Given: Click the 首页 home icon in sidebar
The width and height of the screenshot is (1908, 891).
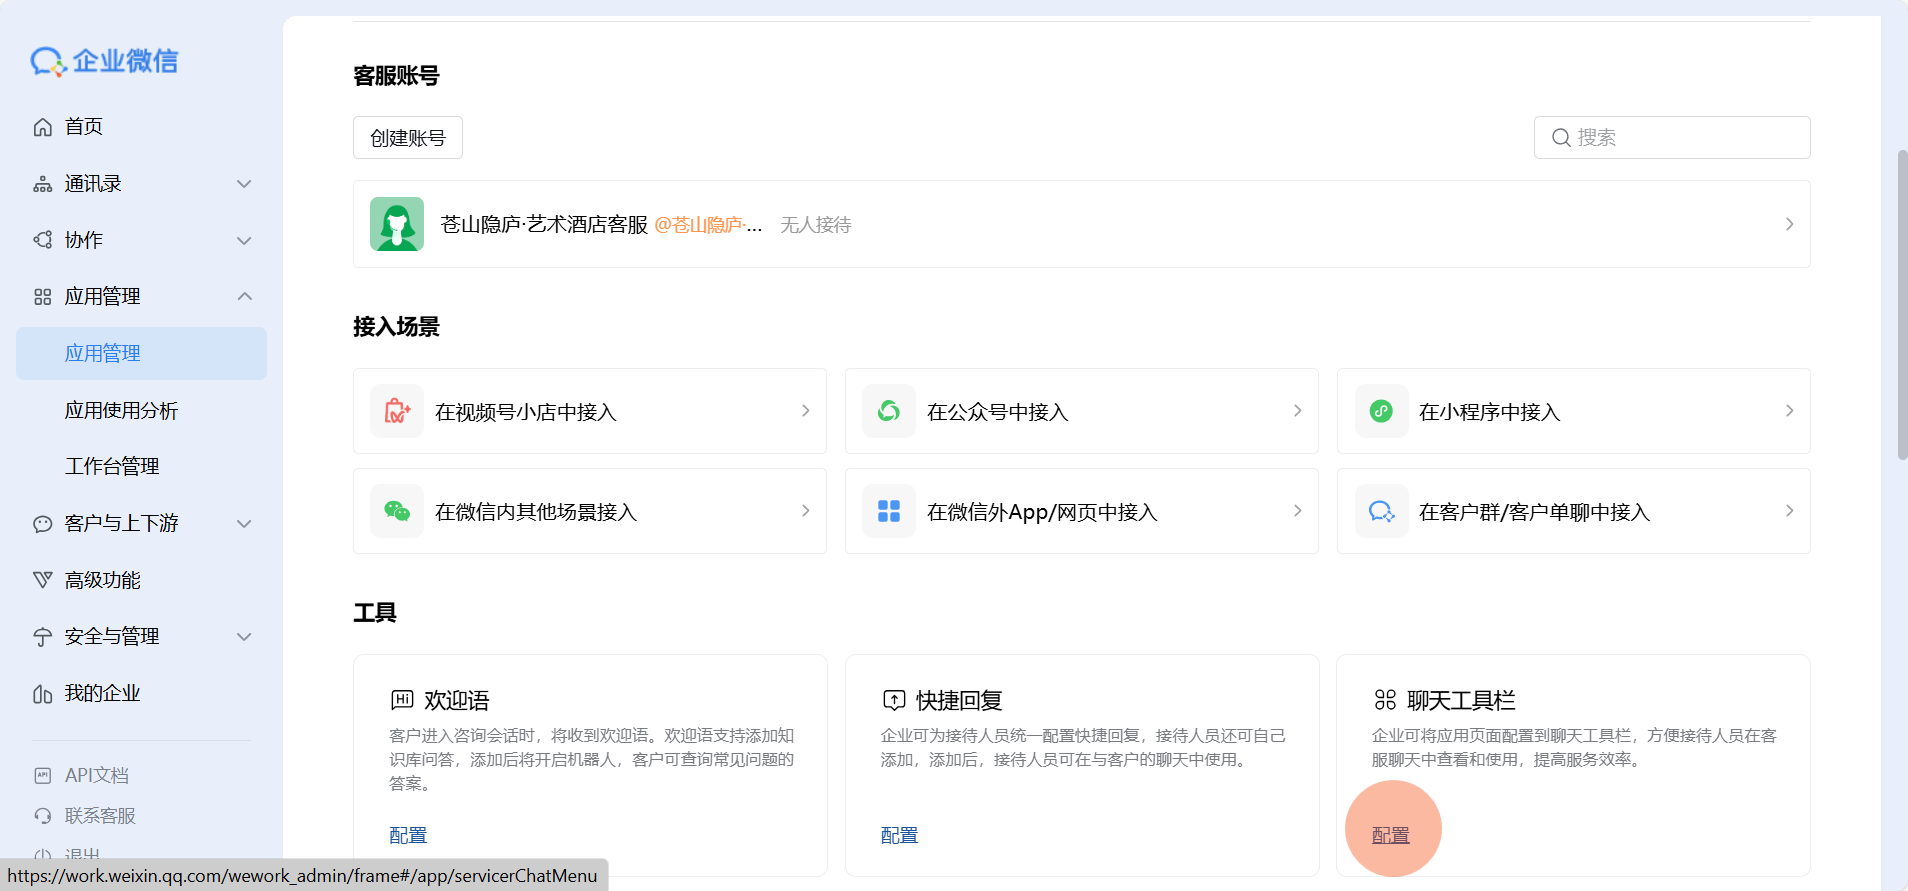Looking at the screenshot, I should coord(43,127).
